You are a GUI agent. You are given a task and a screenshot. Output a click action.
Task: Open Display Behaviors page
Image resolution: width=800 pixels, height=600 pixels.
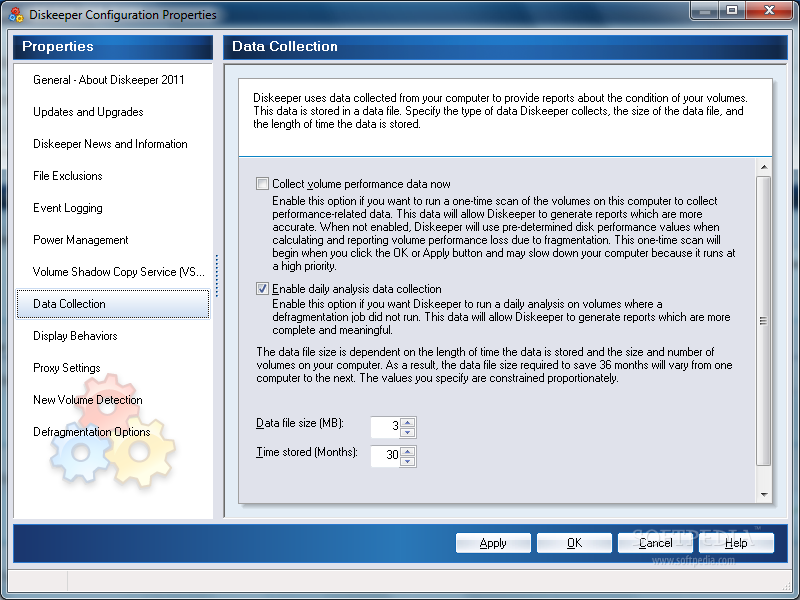(x=76, y=336)
